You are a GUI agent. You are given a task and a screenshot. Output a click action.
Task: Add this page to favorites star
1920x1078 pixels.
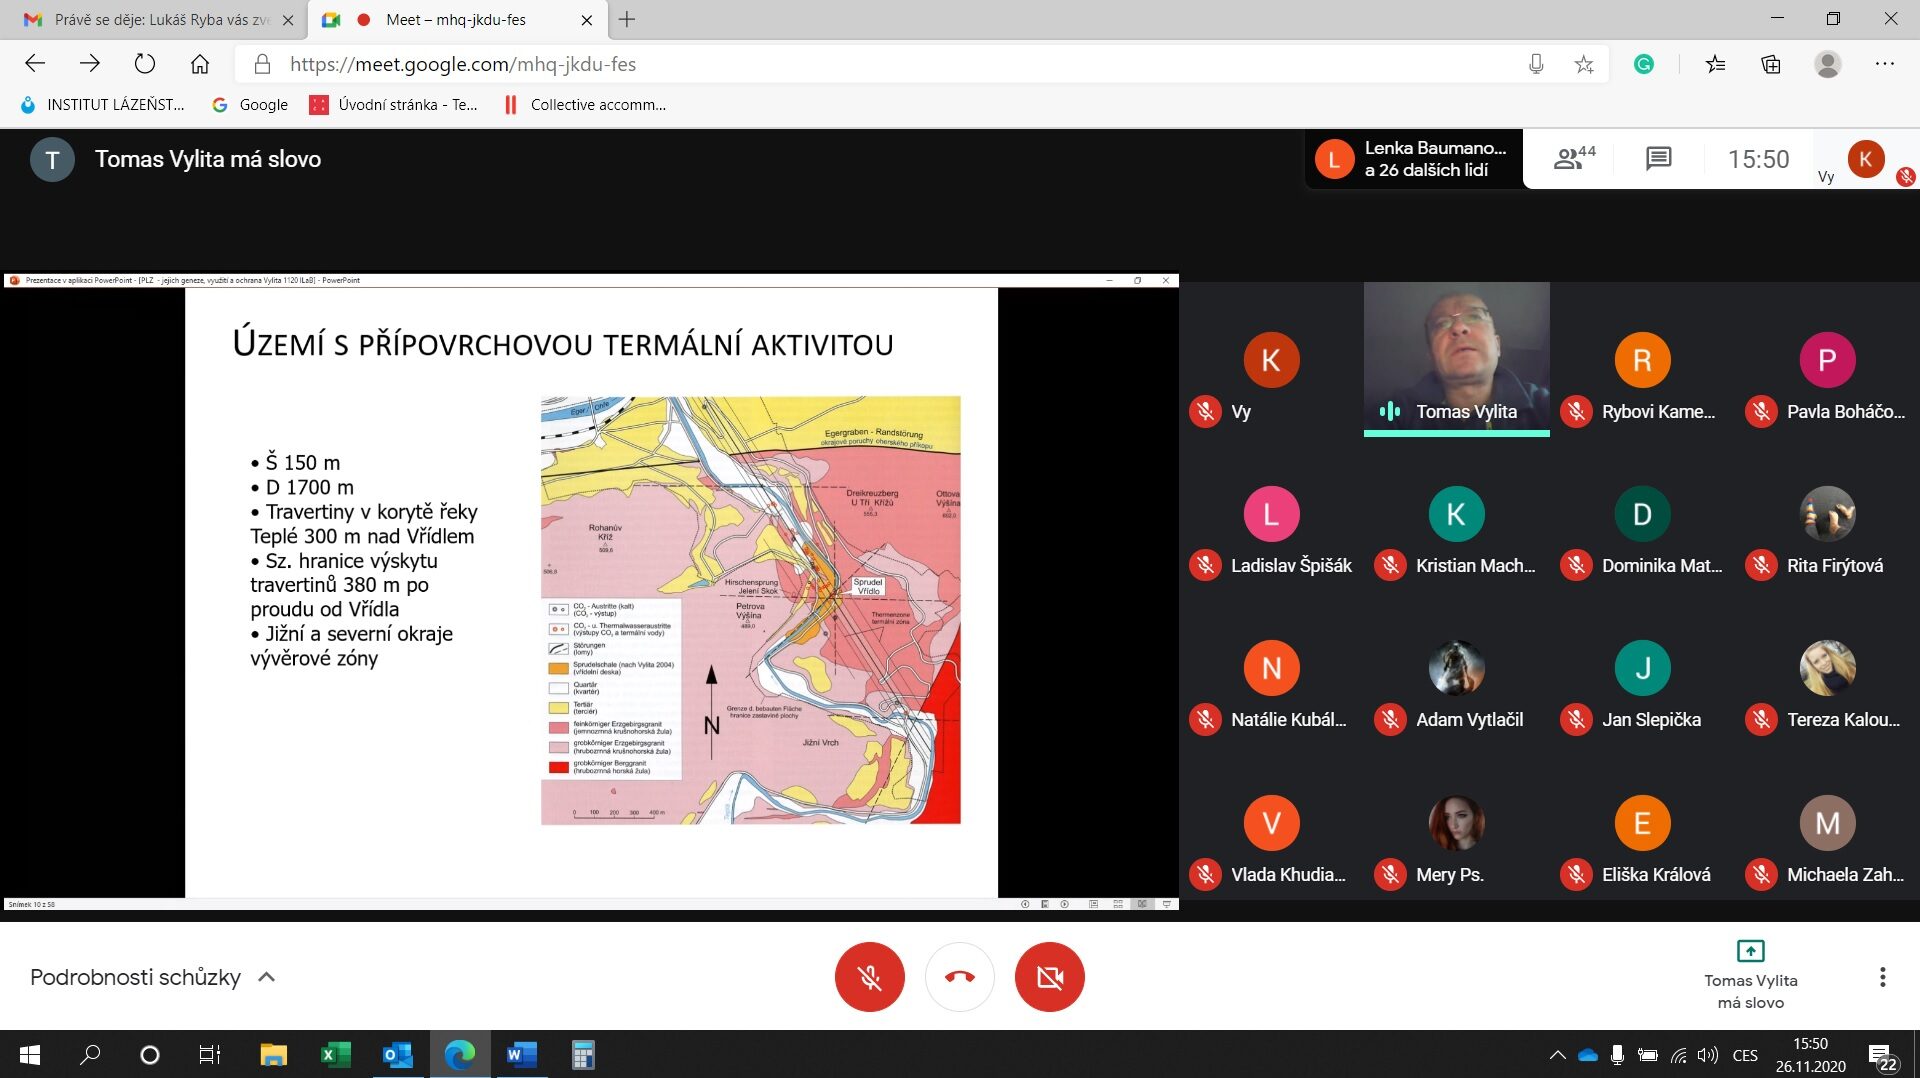tap(1584, 64)
